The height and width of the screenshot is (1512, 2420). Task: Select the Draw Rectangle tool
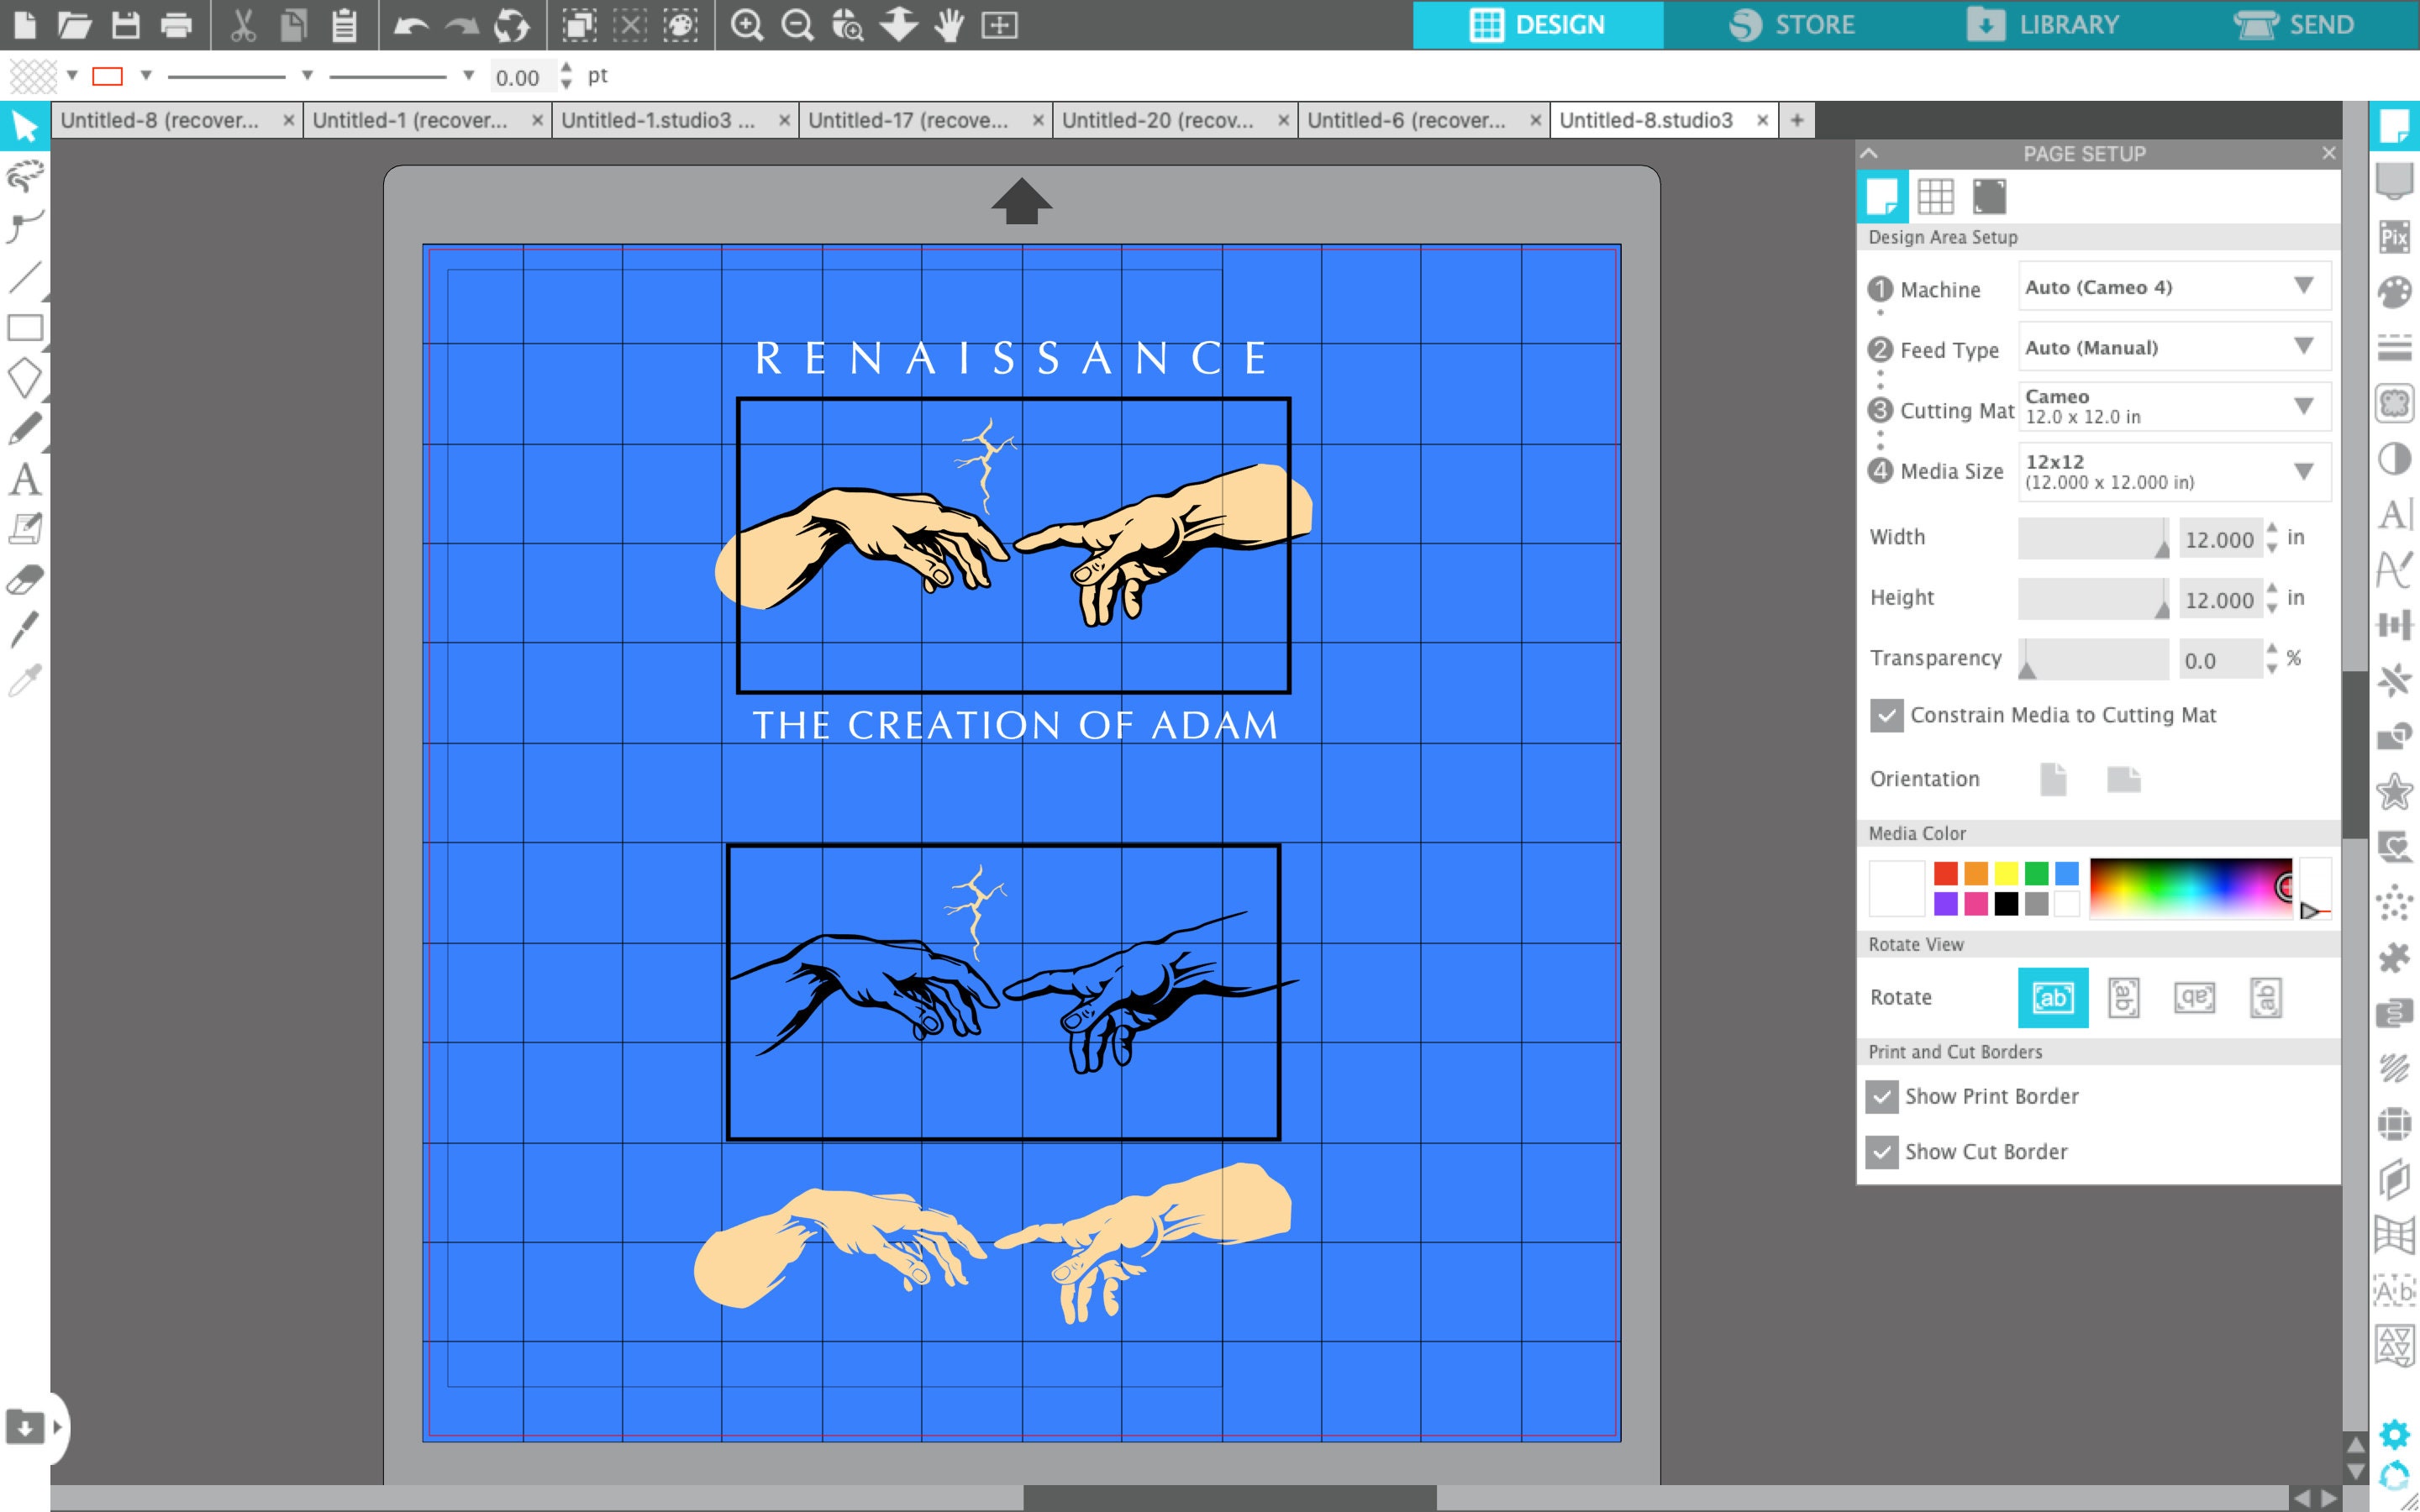[26, 328]
